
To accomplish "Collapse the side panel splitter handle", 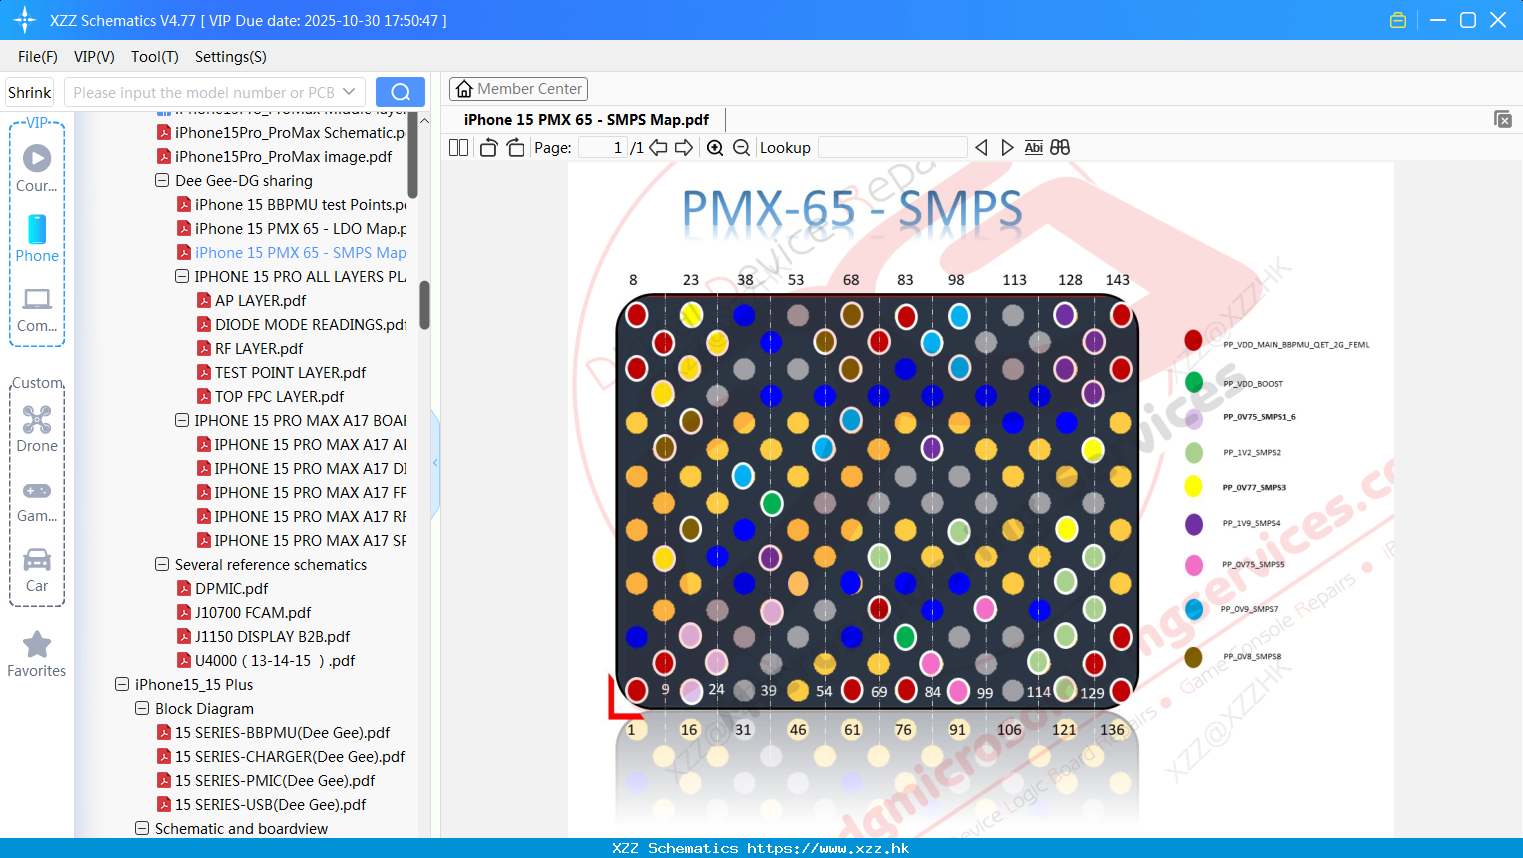I will click(x=435, y=463).
